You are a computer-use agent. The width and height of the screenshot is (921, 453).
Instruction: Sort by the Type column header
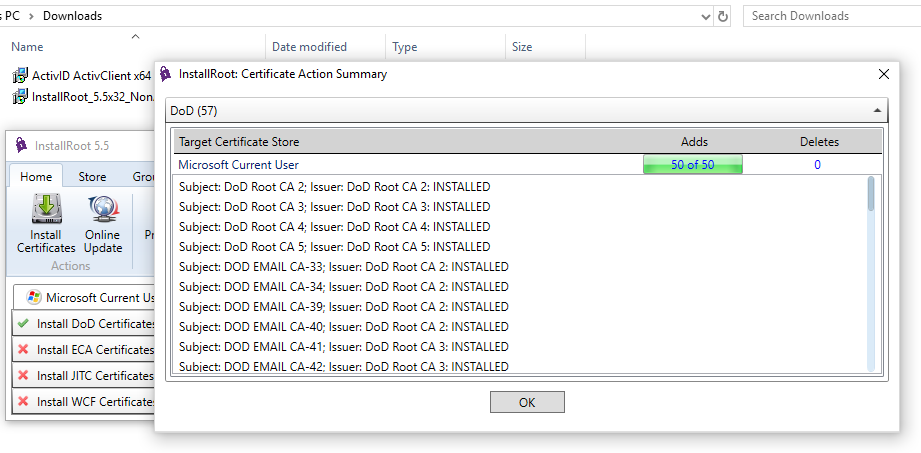pyautogui.click(x=405, y=47)
